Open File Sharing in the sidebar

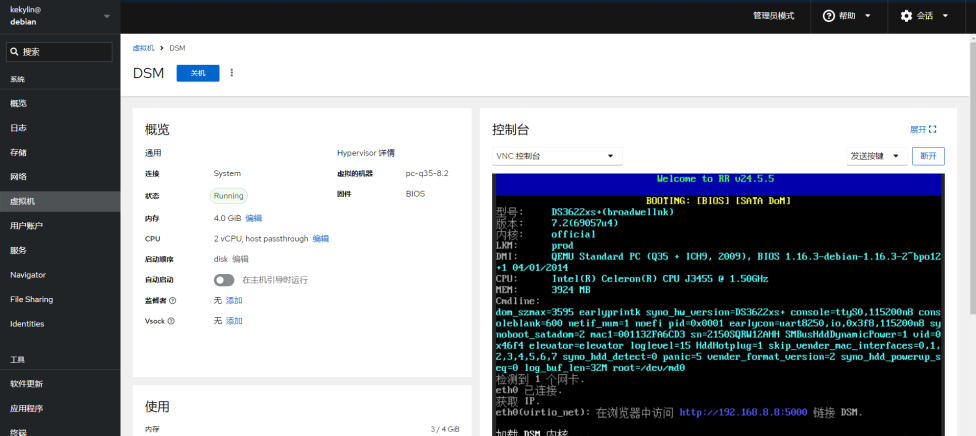[x=60, y=299]
